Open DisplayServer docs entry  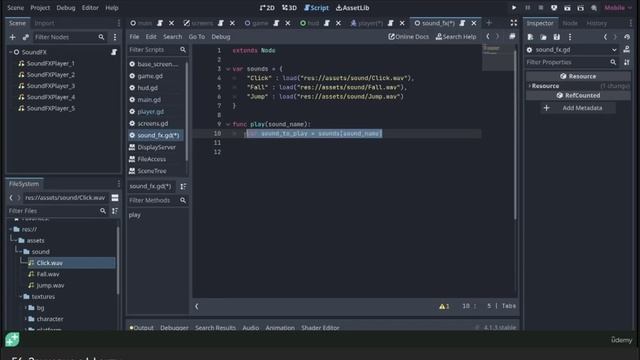[x=156, y=147]
